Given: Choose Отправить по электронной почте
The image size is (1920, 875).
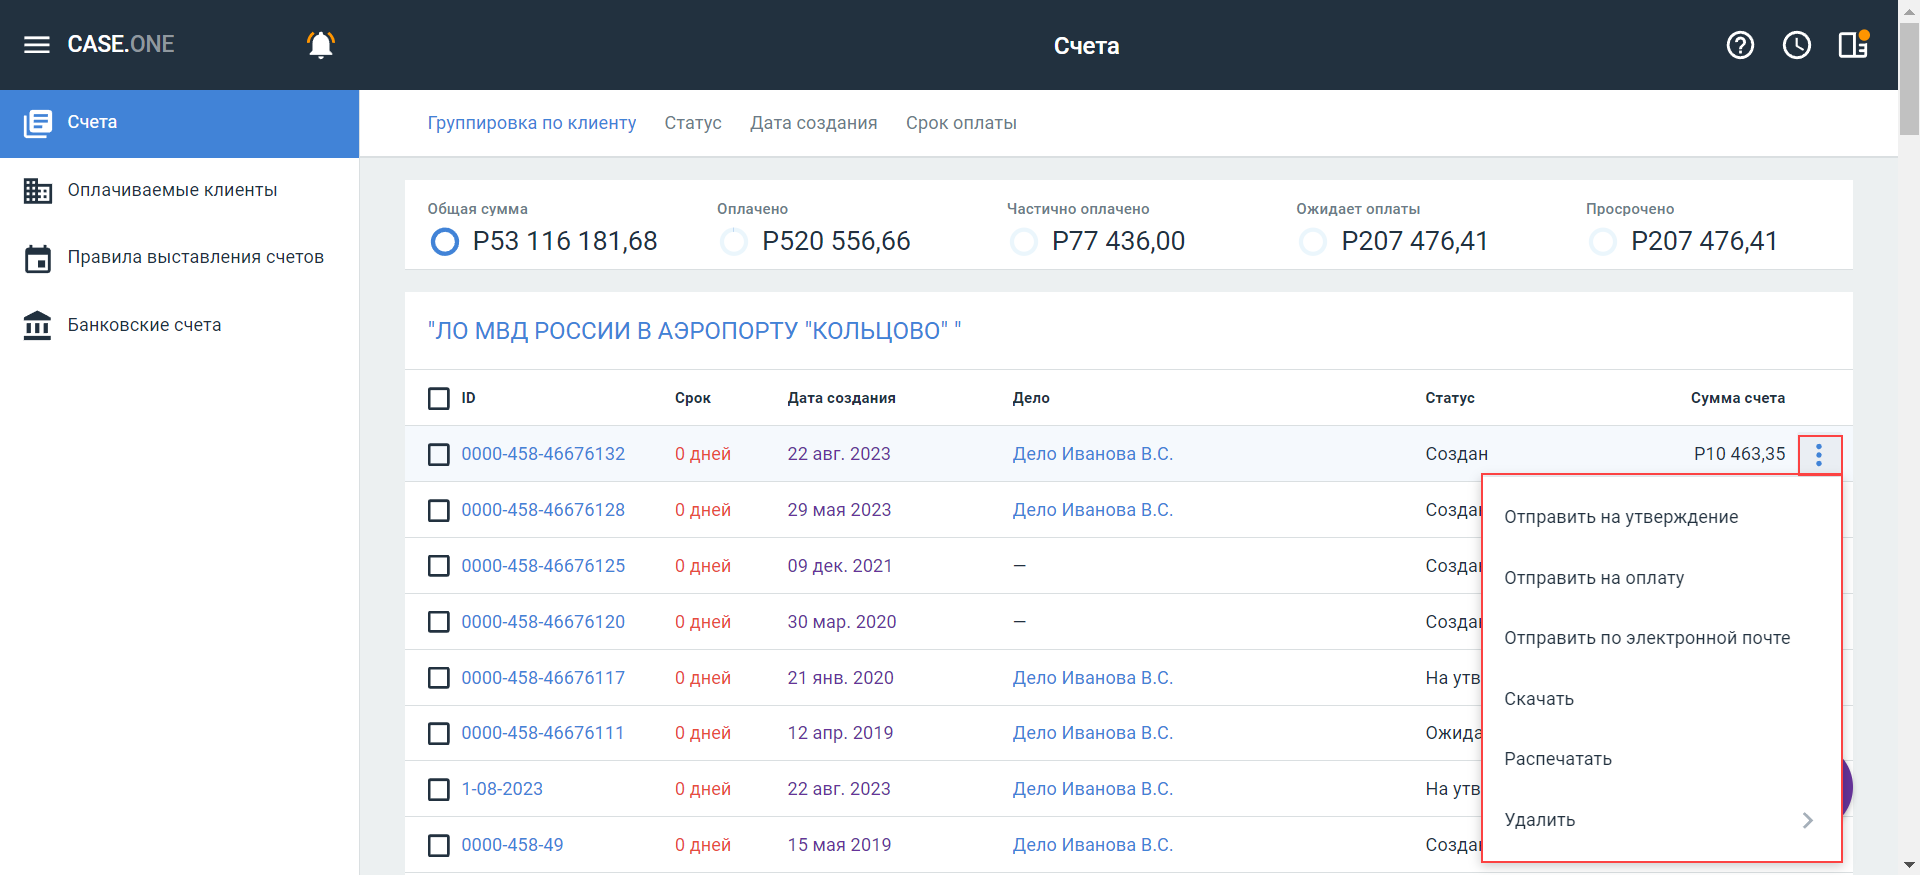Looking at the screenshot, I should (x=1661, y=638).
